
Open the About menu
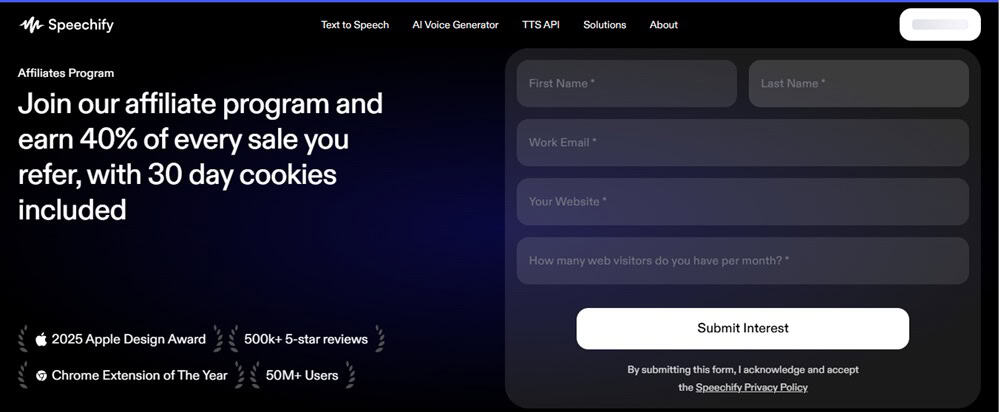pos(663,25)
